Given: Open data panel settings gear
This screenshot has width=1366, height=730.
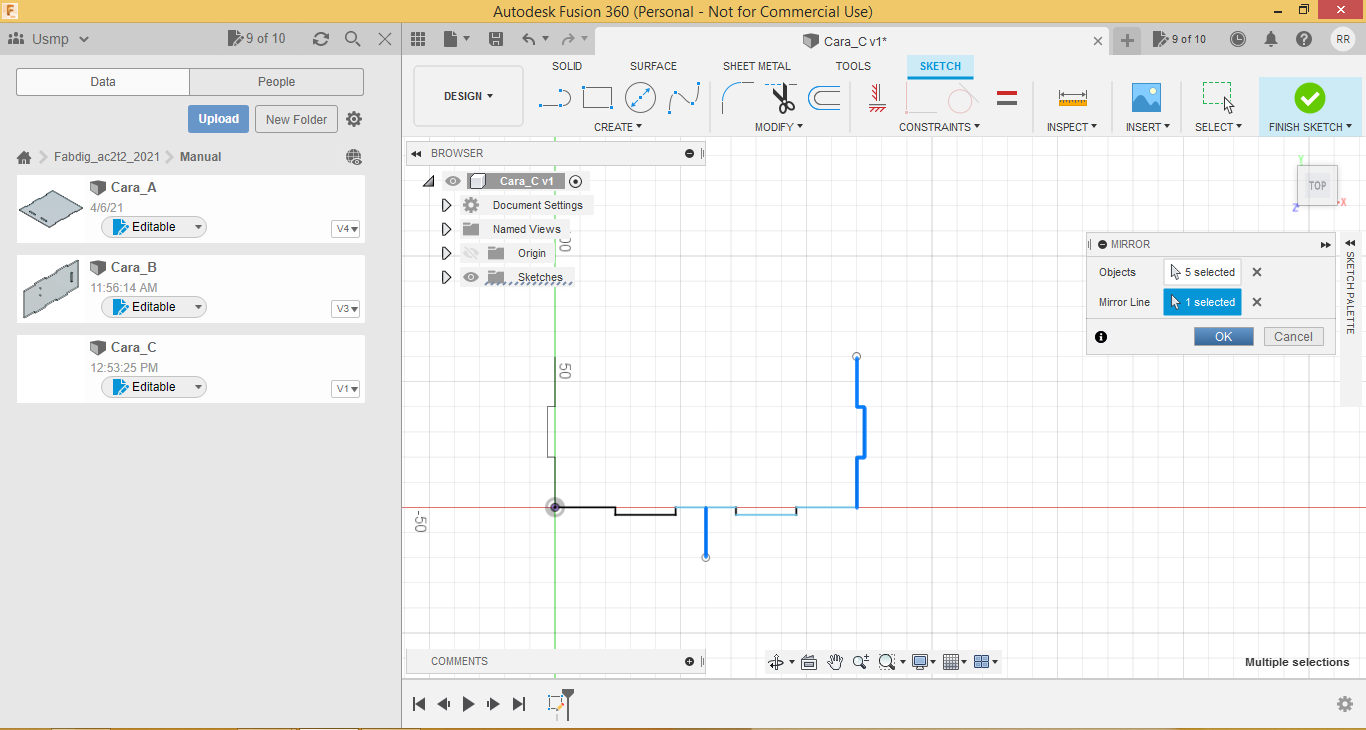Looking at the screenshot, I should coord(354,119).
